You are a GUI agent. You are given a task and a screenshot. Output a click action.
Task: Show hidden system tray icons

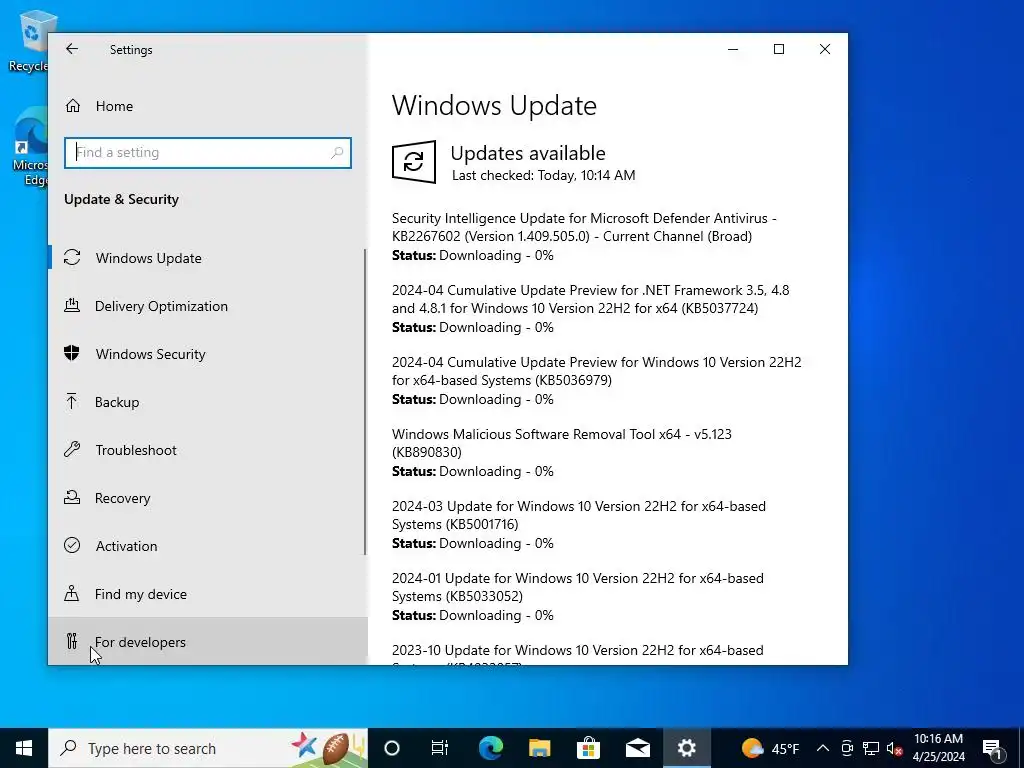823,748
